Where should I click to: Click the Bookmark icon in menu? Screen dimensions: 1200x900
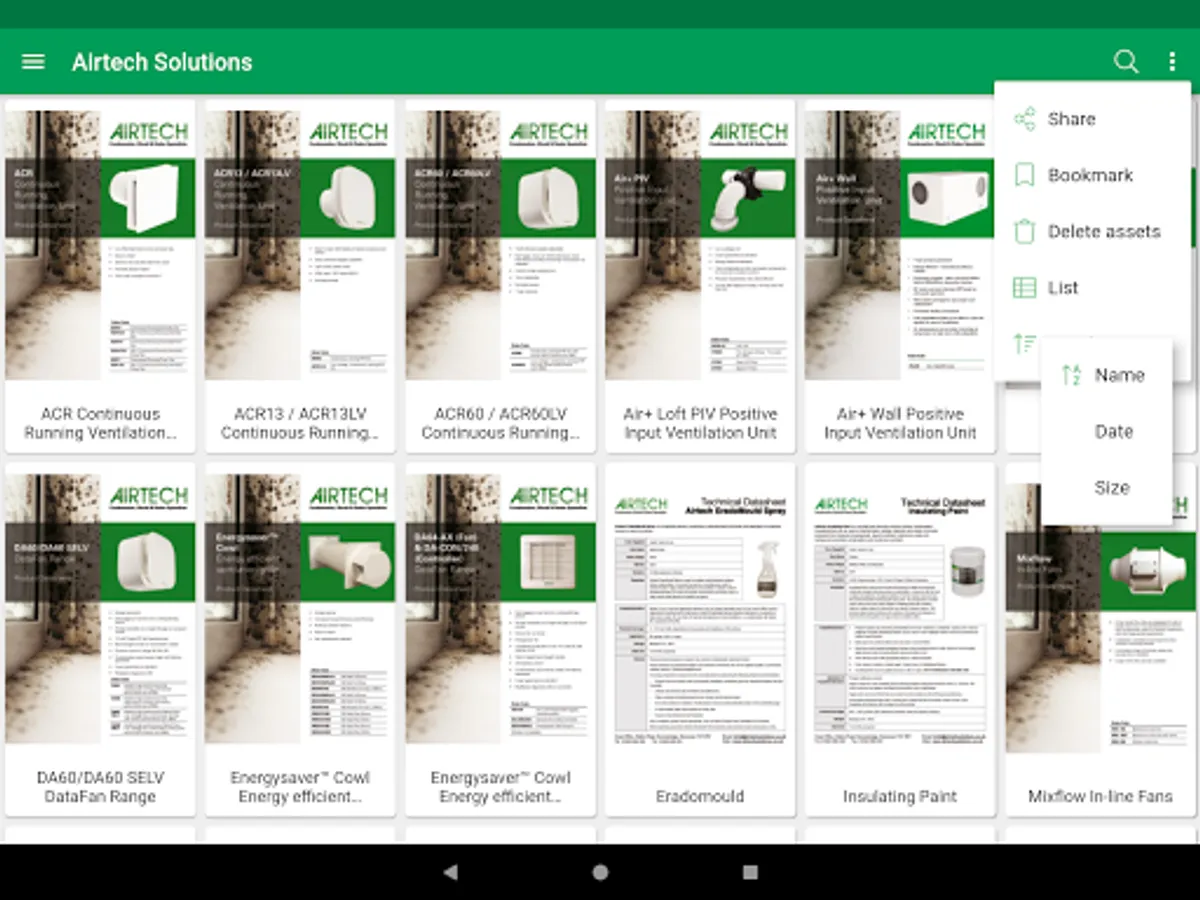[1025, 175]
